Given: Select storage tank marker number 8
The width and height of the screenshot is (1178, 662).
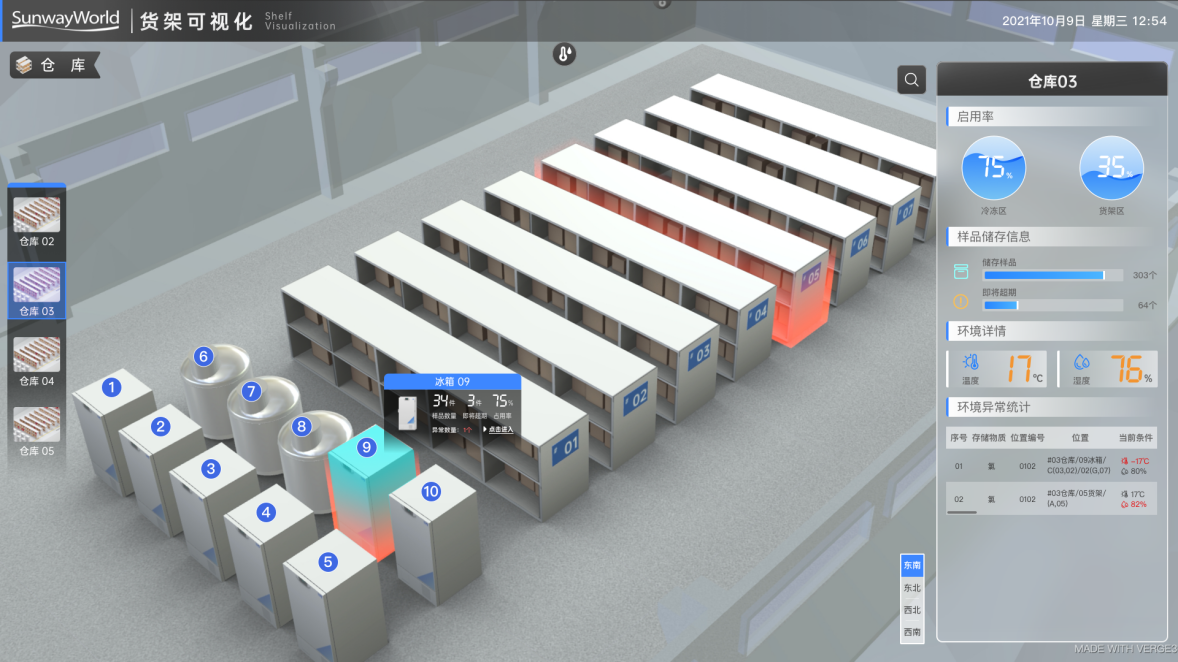Looking at the screenshot, I should [x=301, y=426].
